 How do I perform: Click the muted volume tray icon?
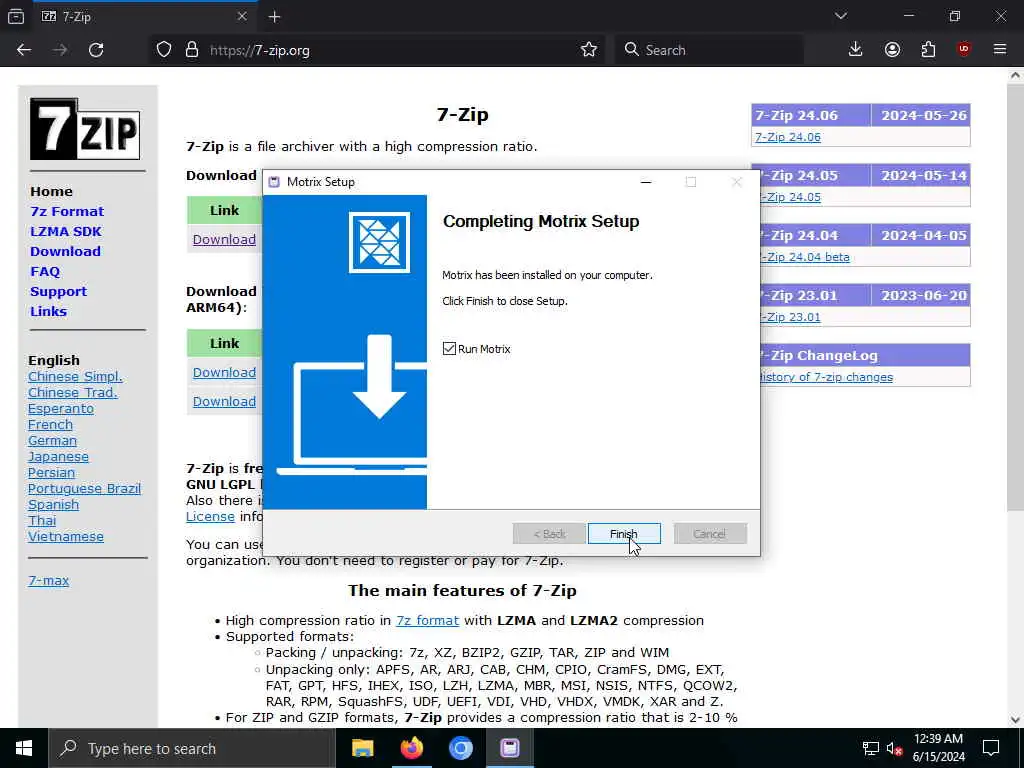[895, 748]
